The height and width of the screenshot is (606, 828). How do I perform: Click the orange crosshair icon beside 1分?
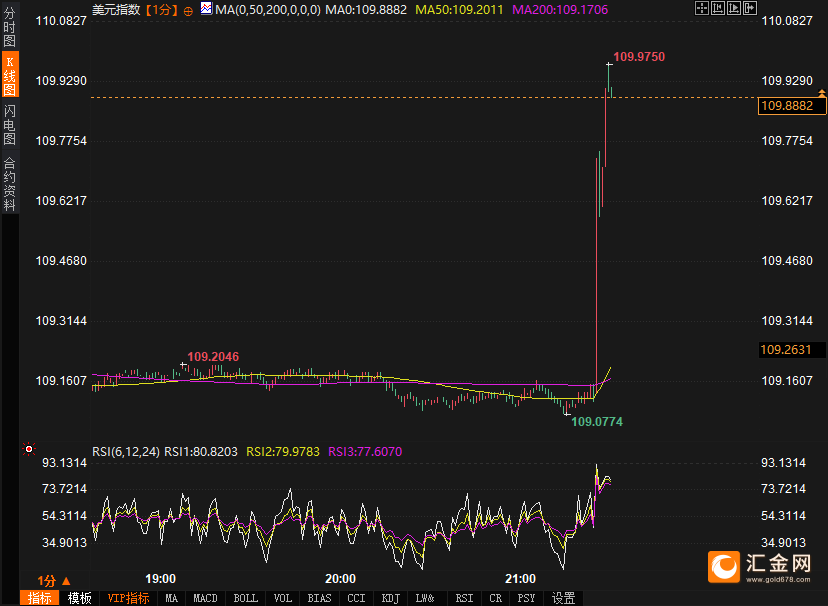click(x=188, y=10)
